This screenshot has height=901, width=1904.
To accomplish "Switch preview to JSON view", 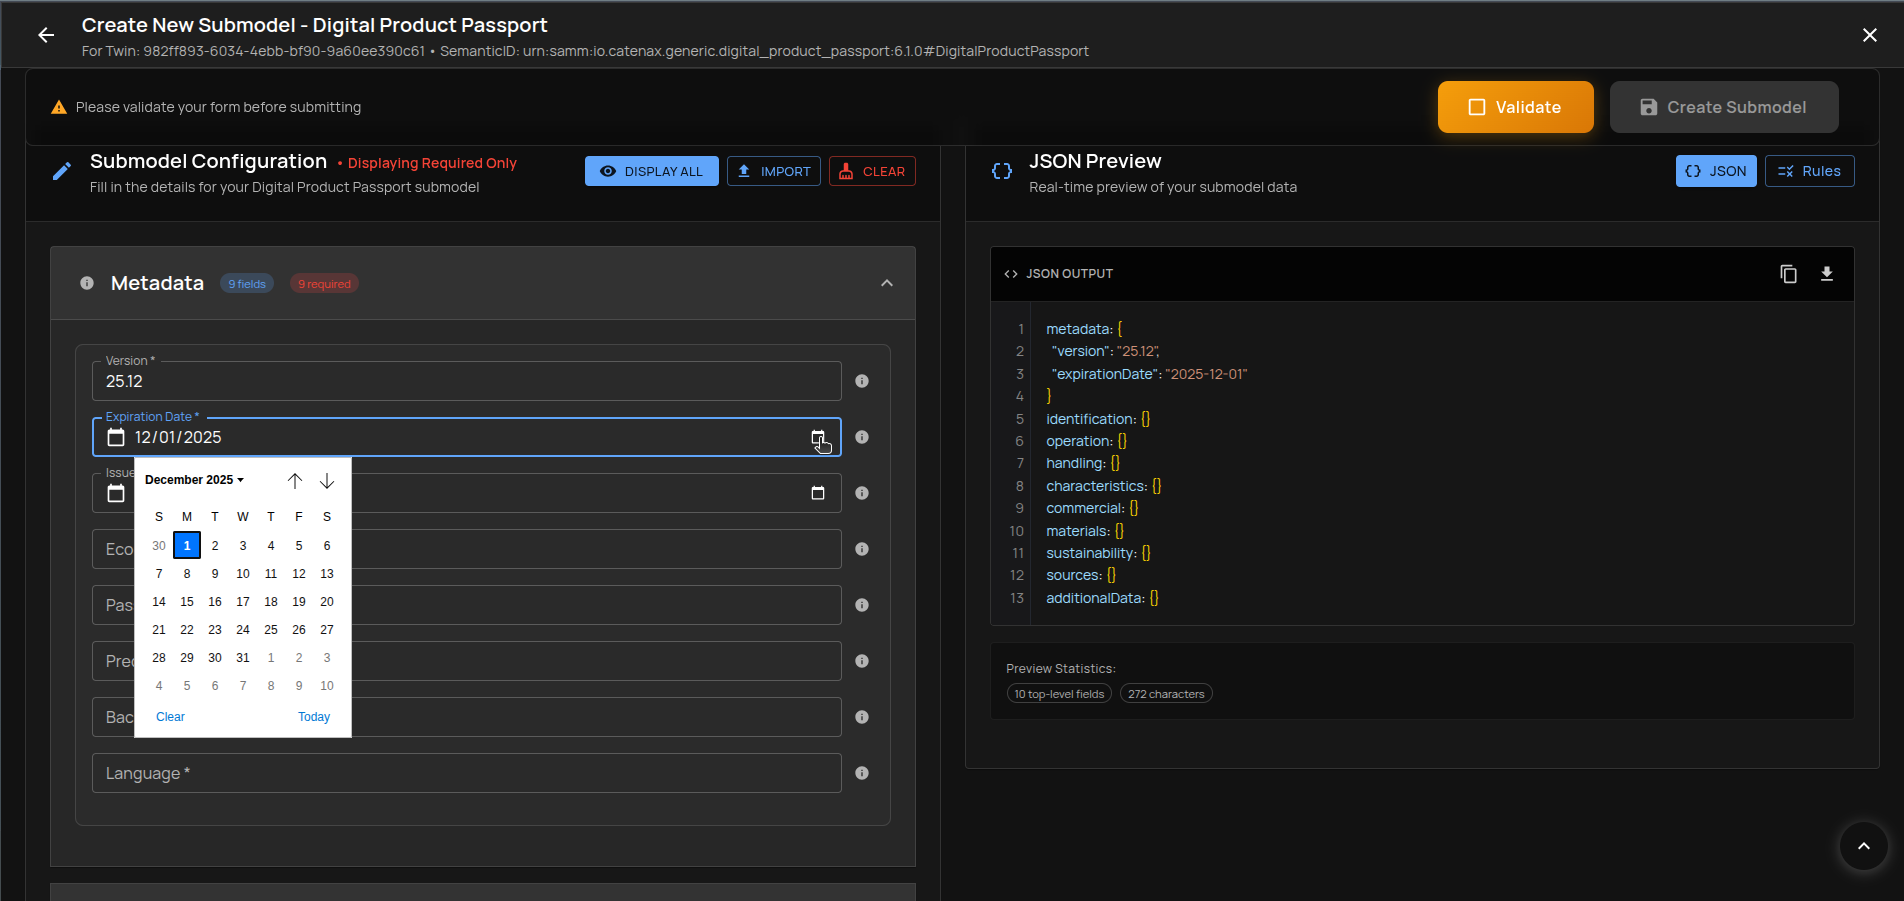I will 1715,171.
